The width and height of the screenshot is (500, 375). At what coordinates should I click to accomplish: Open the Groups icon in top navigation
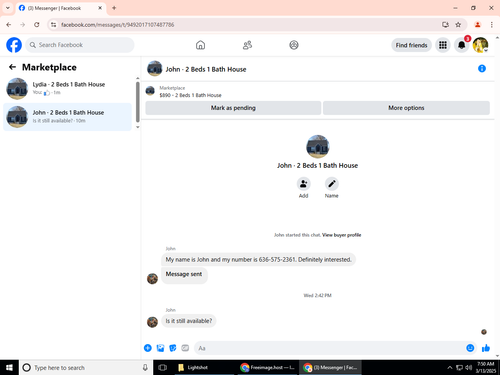294,45
